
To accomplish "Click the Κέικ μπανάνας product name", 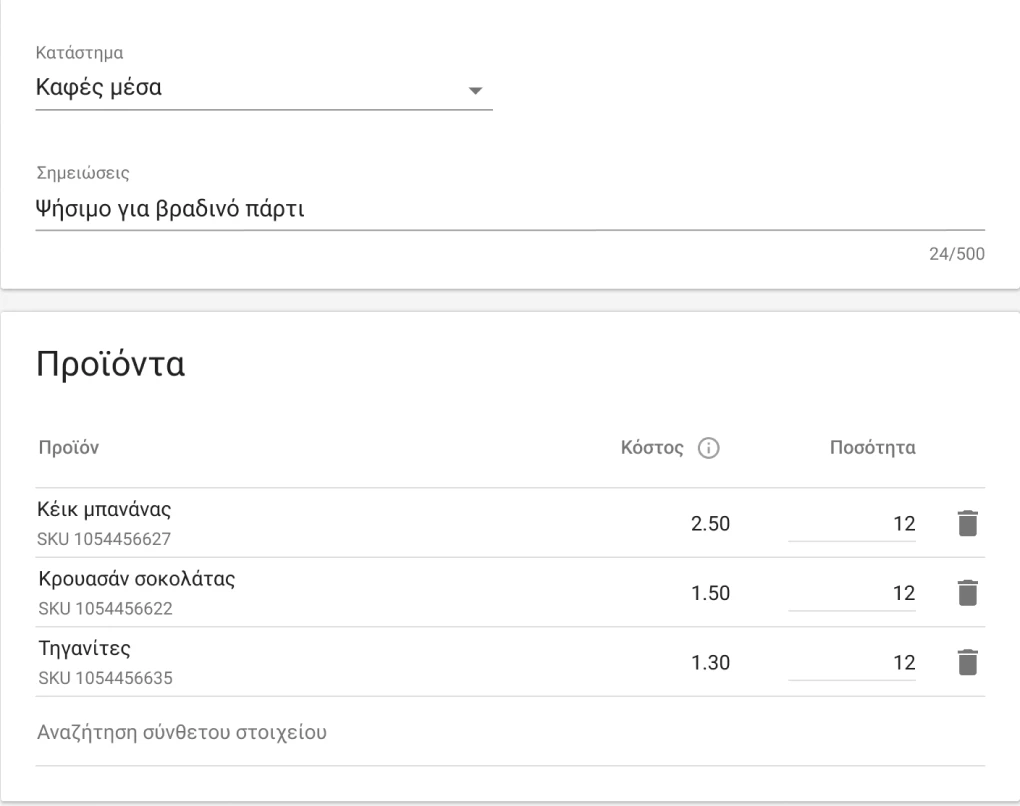I will click(x=106, y=510).
